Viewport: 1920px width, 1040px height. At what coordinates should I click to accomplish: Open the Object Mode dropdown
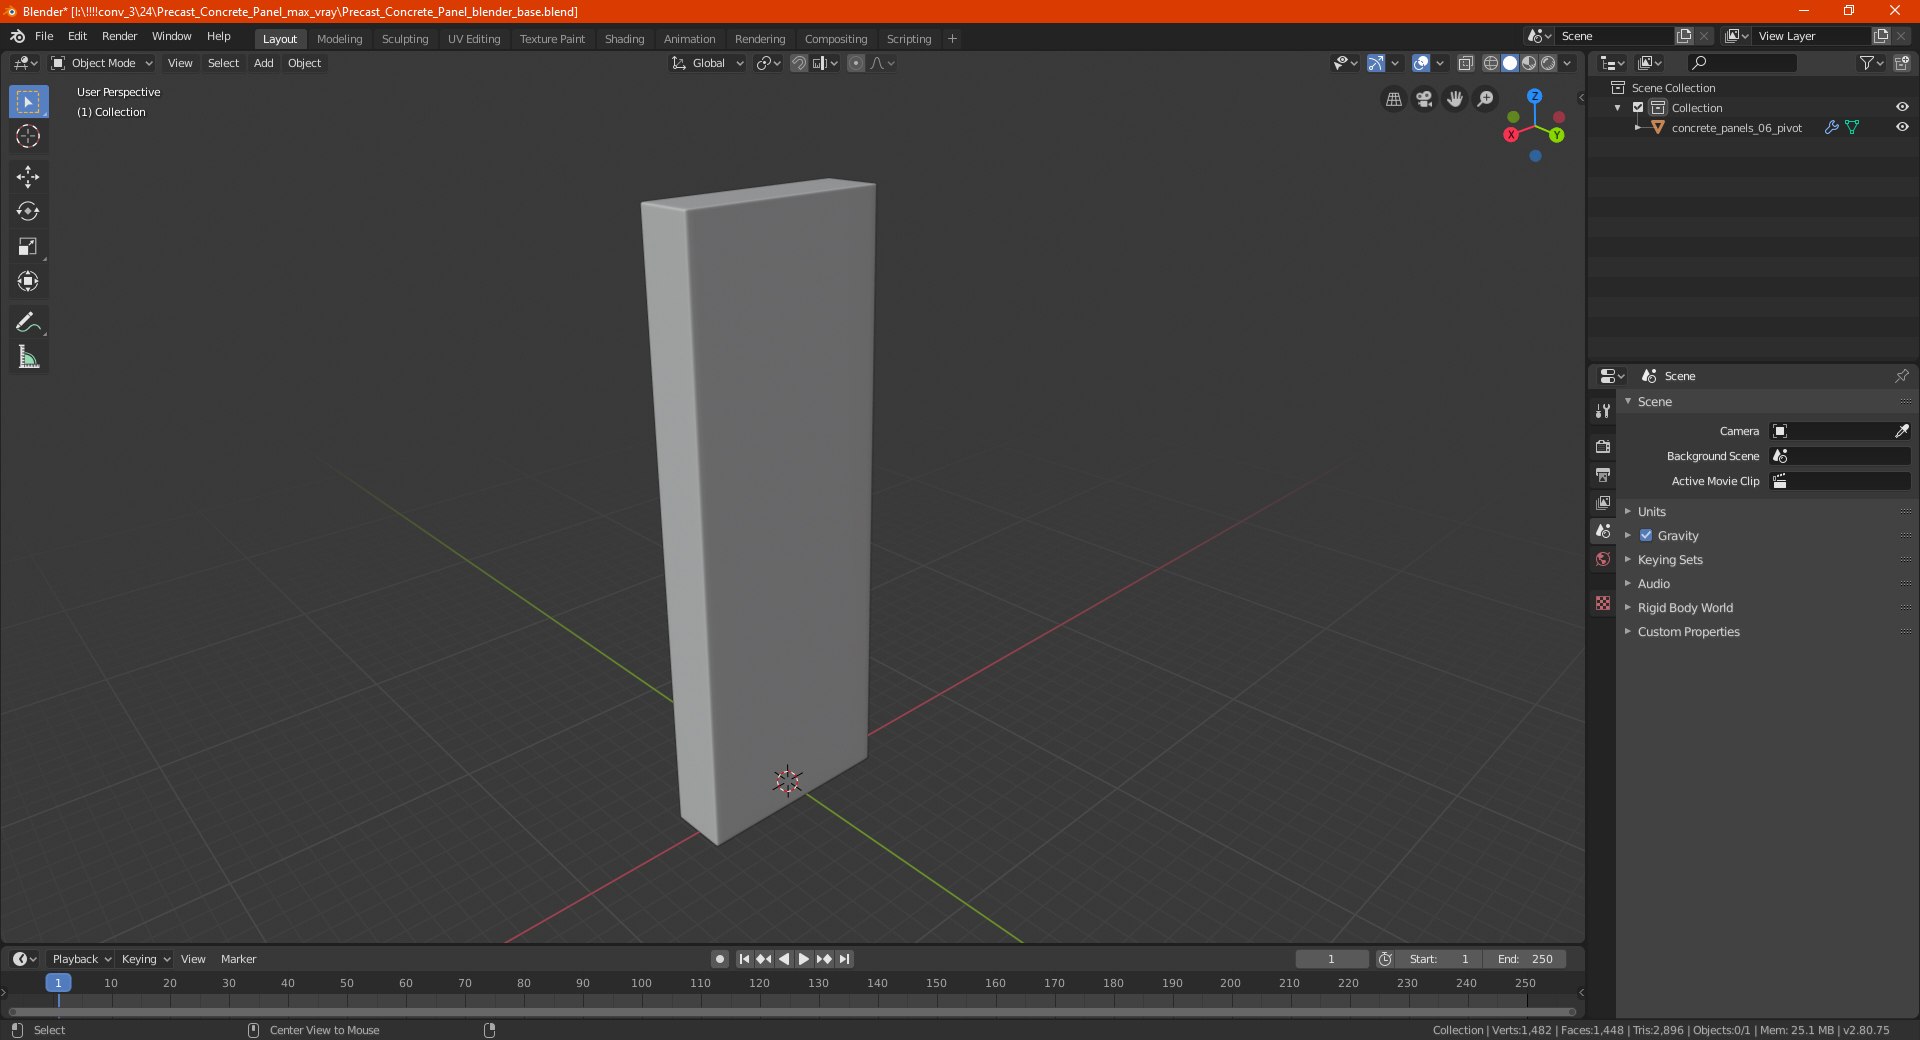[x=102, y=63]
